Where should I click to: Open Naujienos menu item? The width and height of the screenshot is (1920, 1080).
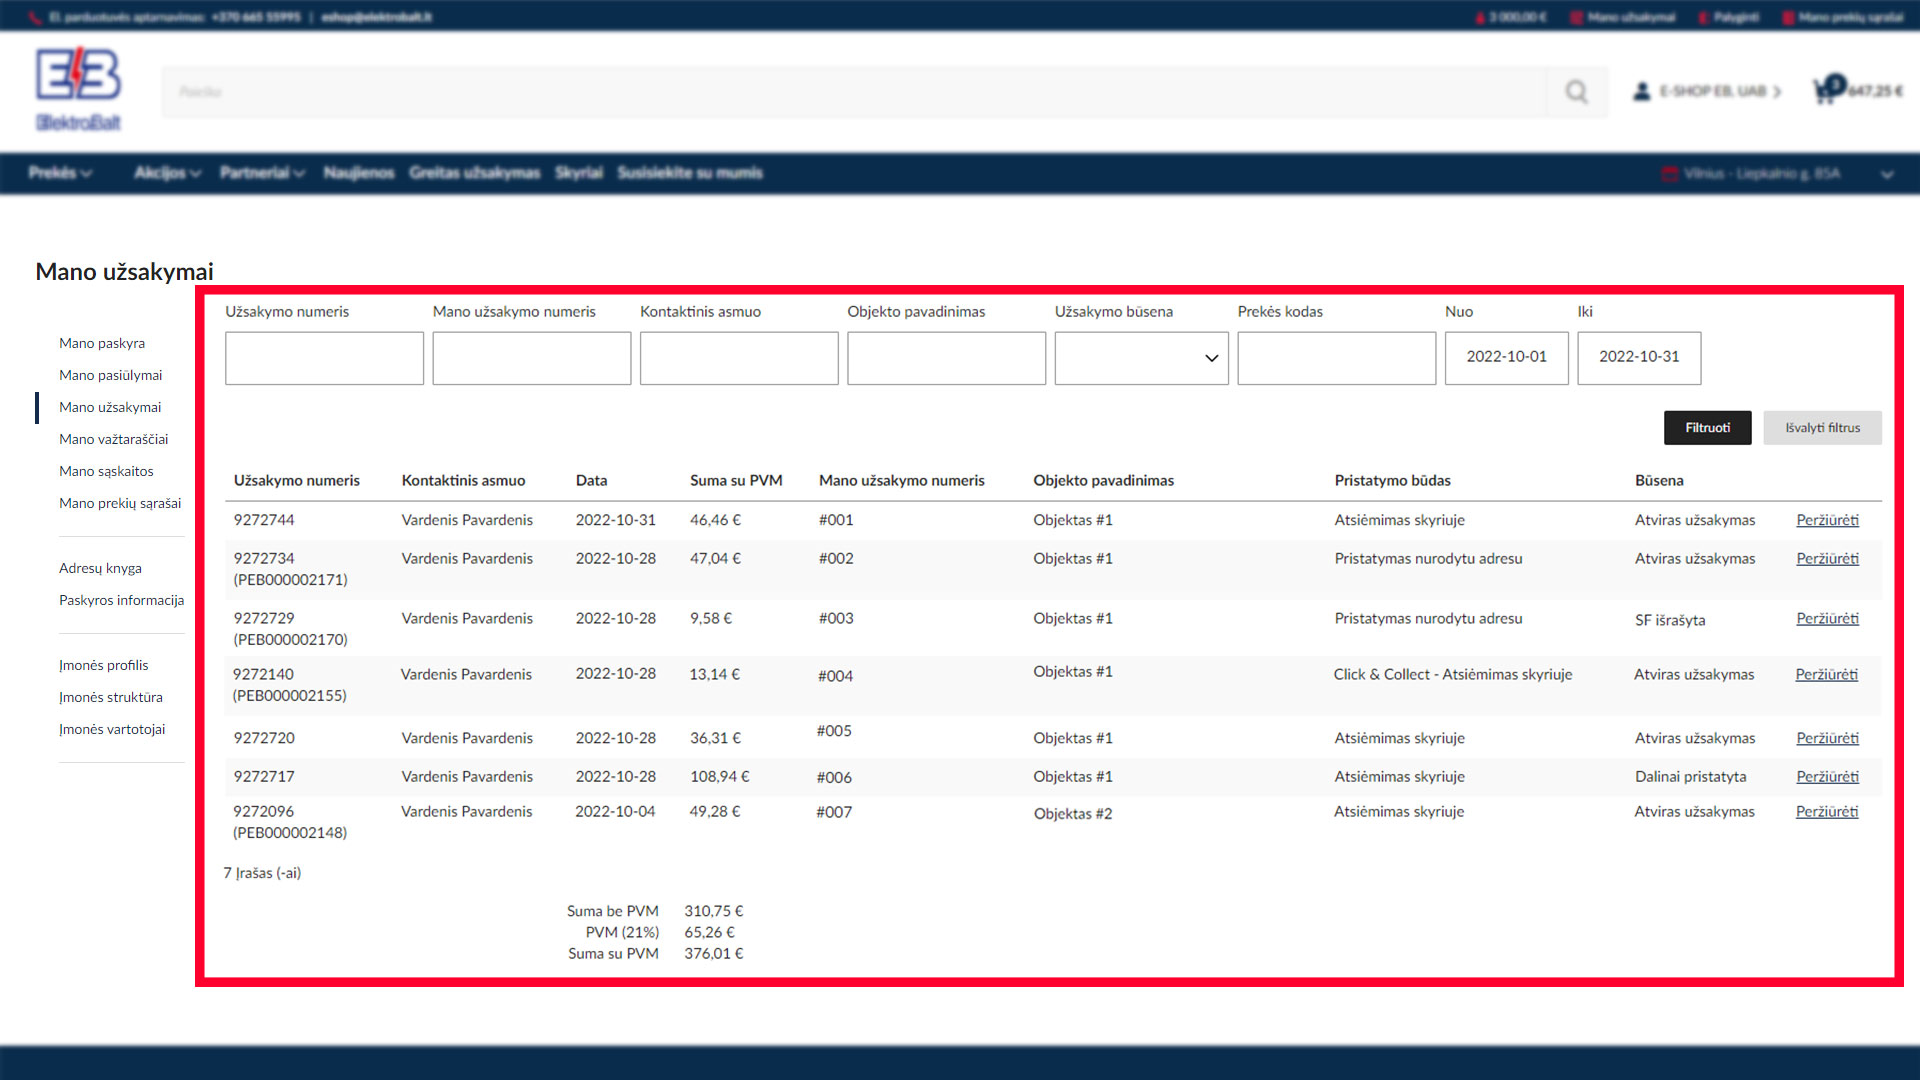(x=359, y=173)
